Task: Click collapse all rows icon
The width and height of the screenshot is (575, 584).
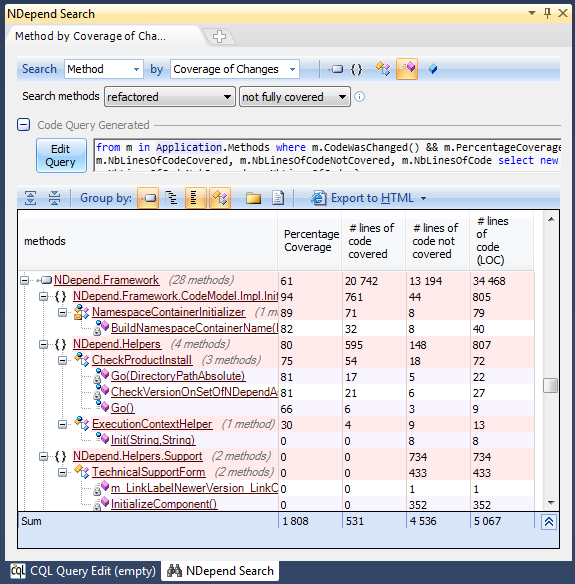Action: [x=54, y=198]
